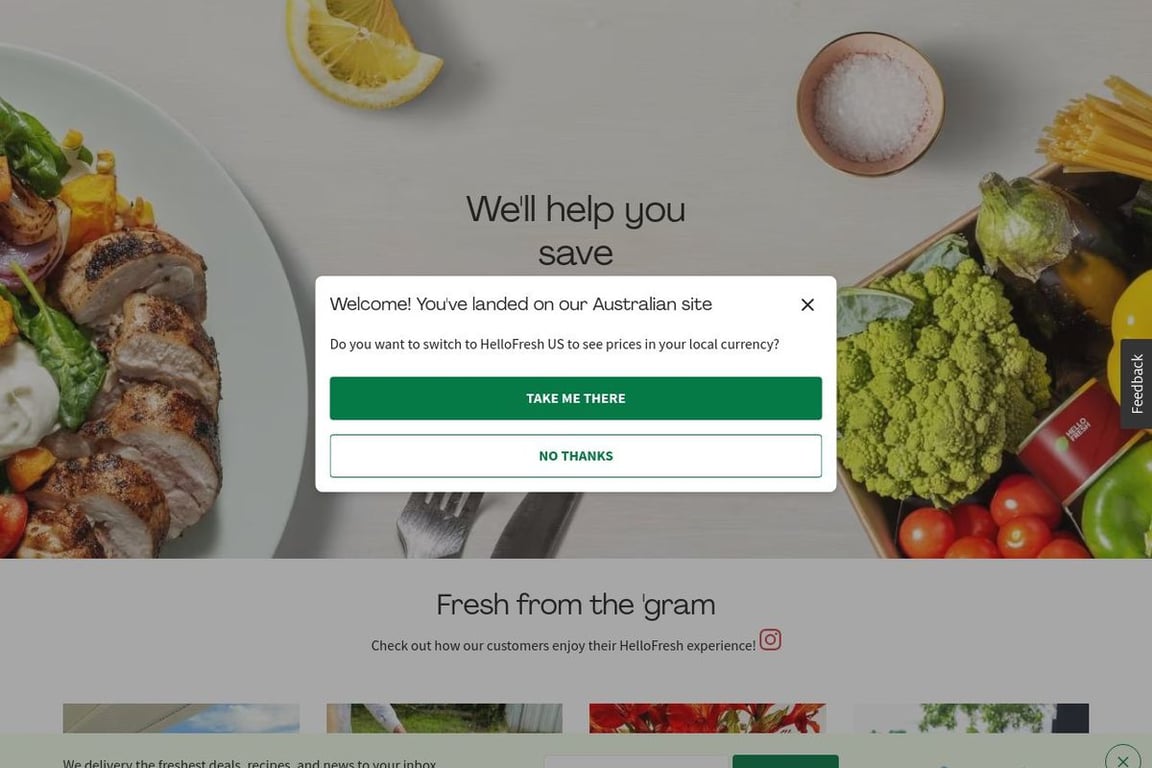Dismiss the newsletter banner with circled X
The image size is (1152, 768).
tap(1122, 759)
